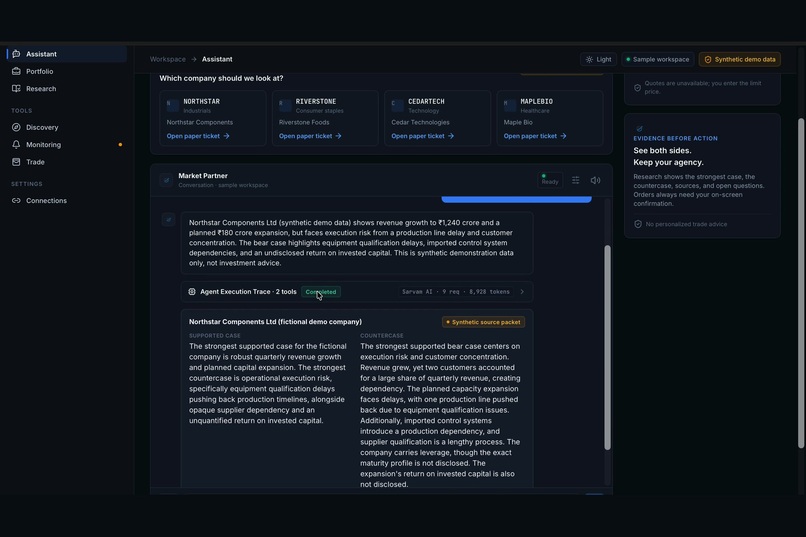Screen dimensions: 806x537
Task: Click the Assistant chat icon in sidebar
Action: [x=16, y=54]
